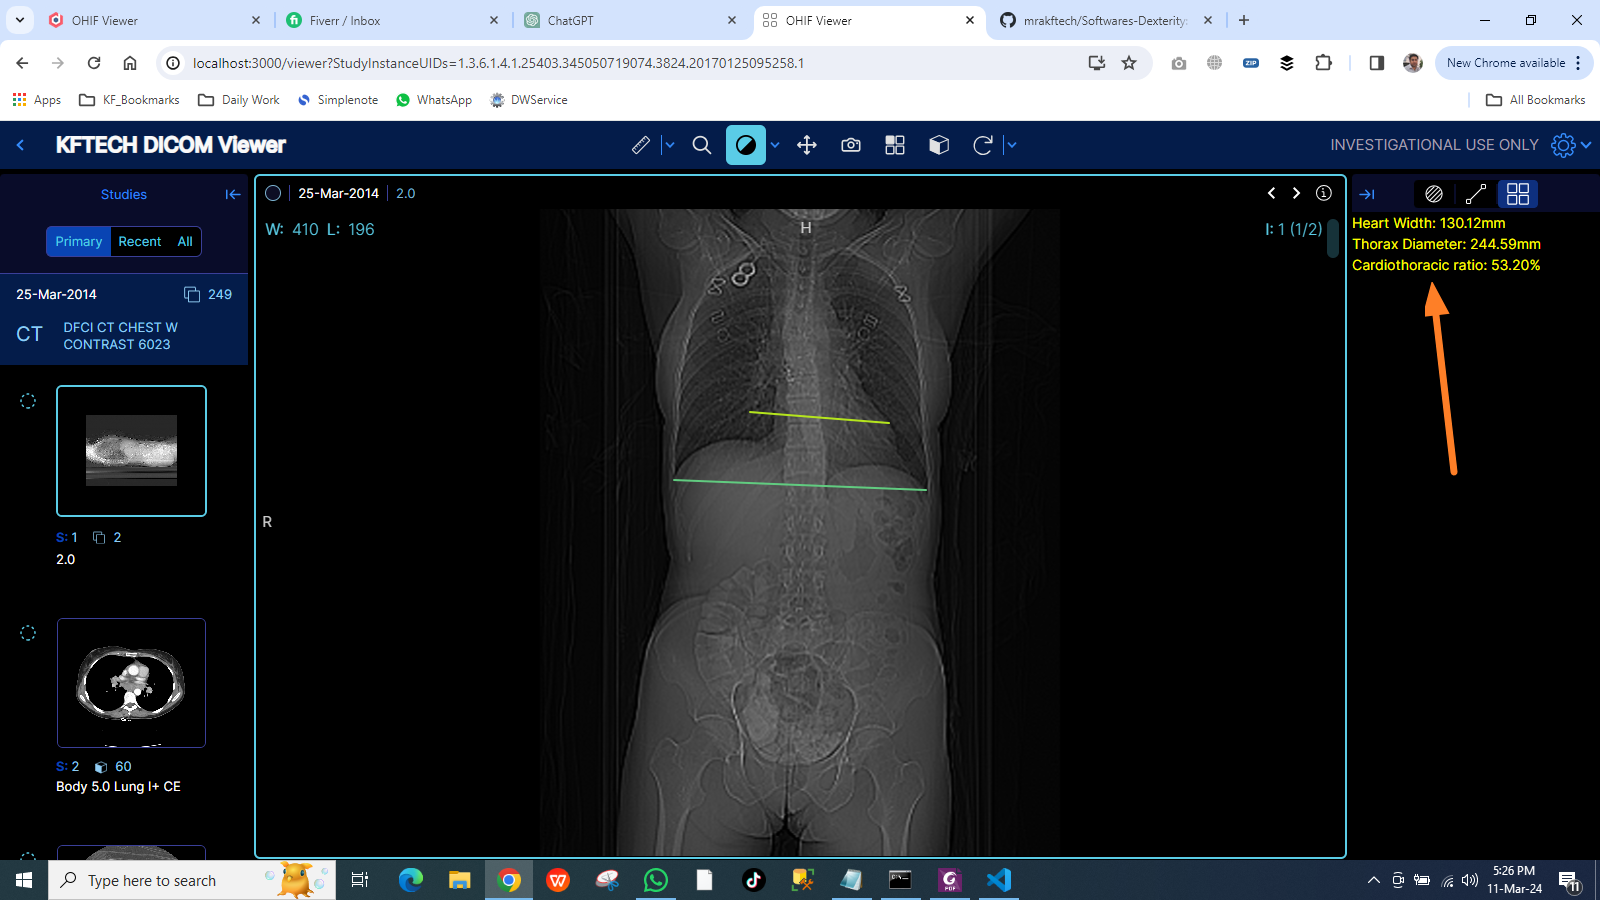Expand the reset tool options dropdown
The height and width of the screenshot is (900, 1600).
(x=1011, y=145)
